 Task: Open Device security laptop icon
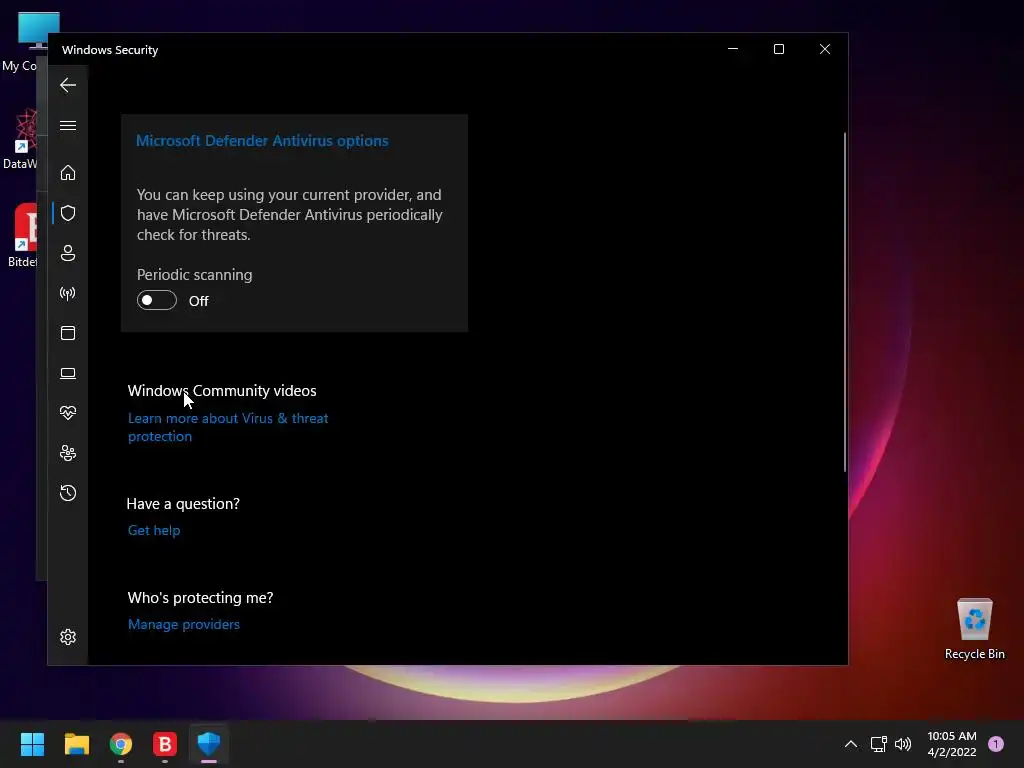tap(68, 373)
